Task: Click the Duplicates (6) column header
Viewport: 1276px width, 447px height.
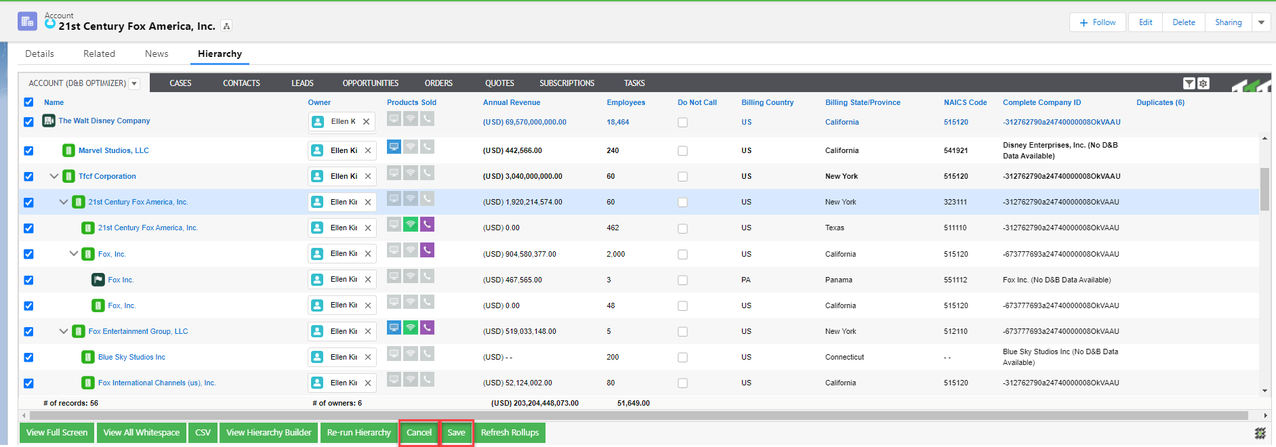Action: 1160,102
